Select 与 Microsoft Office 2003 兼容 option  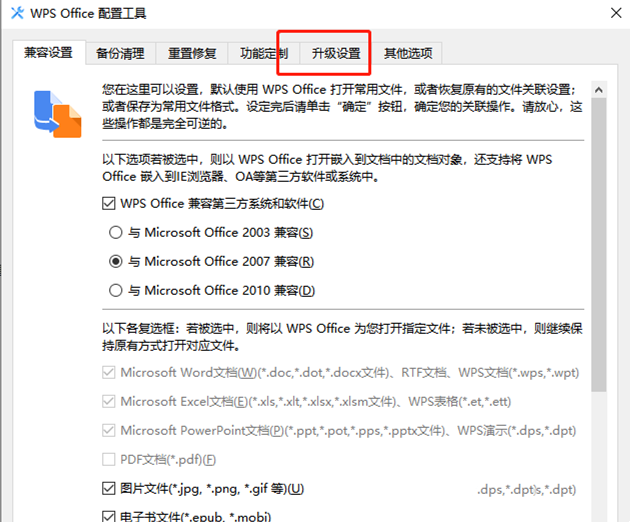(x=116, y=232)
